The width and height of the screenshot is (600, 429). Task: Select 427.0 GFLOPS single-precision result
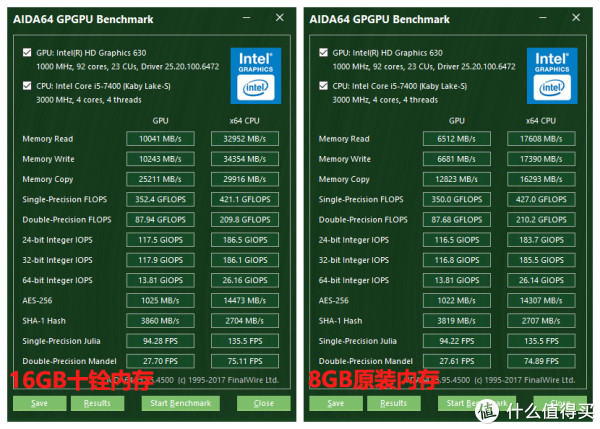[x=541, y=199]
